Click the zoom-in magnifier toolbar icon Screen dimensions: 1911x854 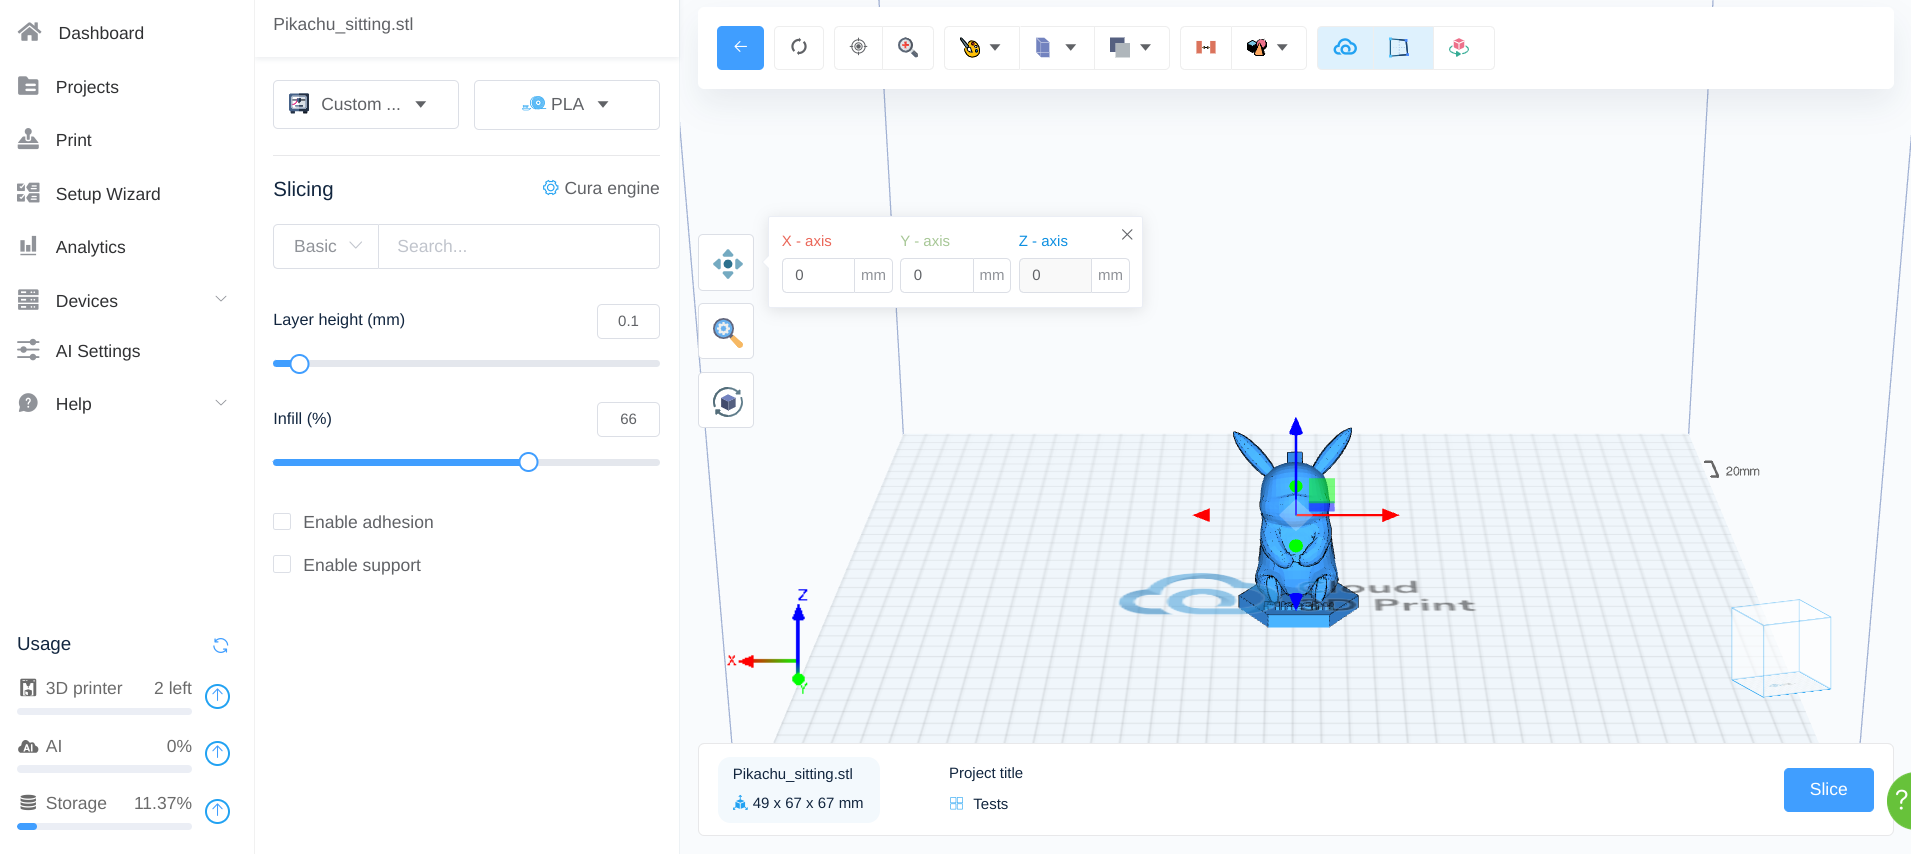pyautogui.click(x=908, y=47)
